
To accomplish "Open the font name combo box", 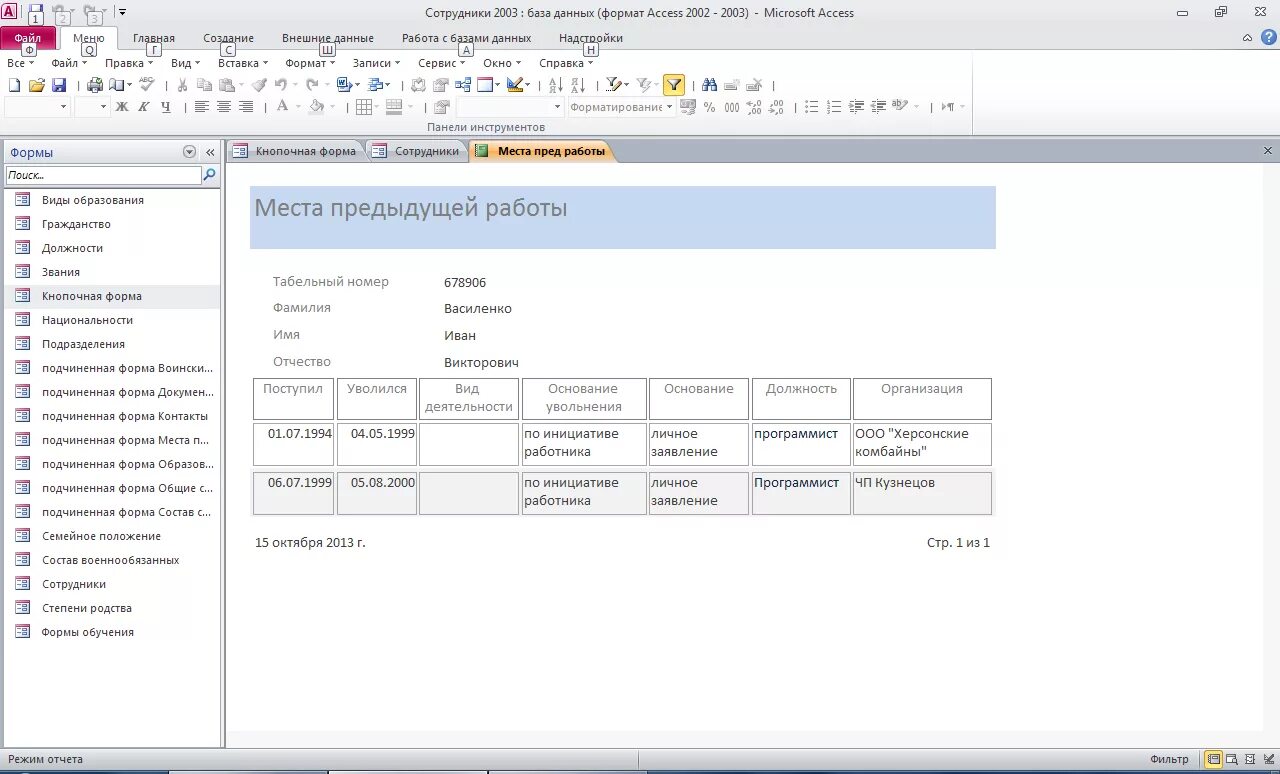I will click(x=37, y=107).
